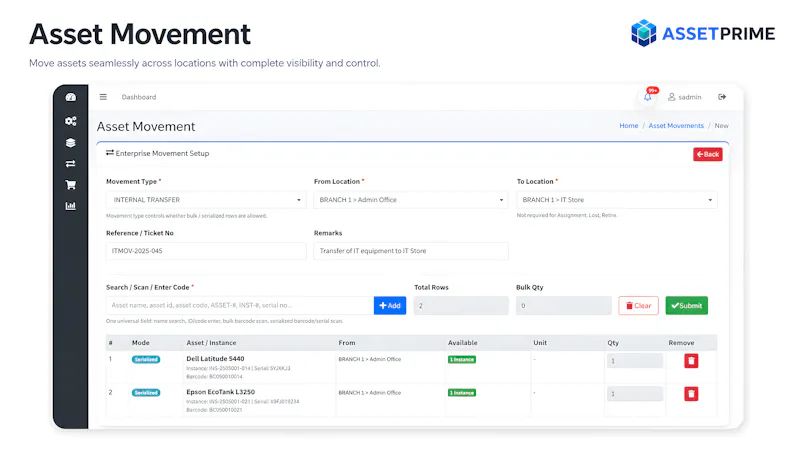Open the dashboard gauge icon in sidebar
The width and height of the screenshot is (800, 450).
click(x=70, y=97)
